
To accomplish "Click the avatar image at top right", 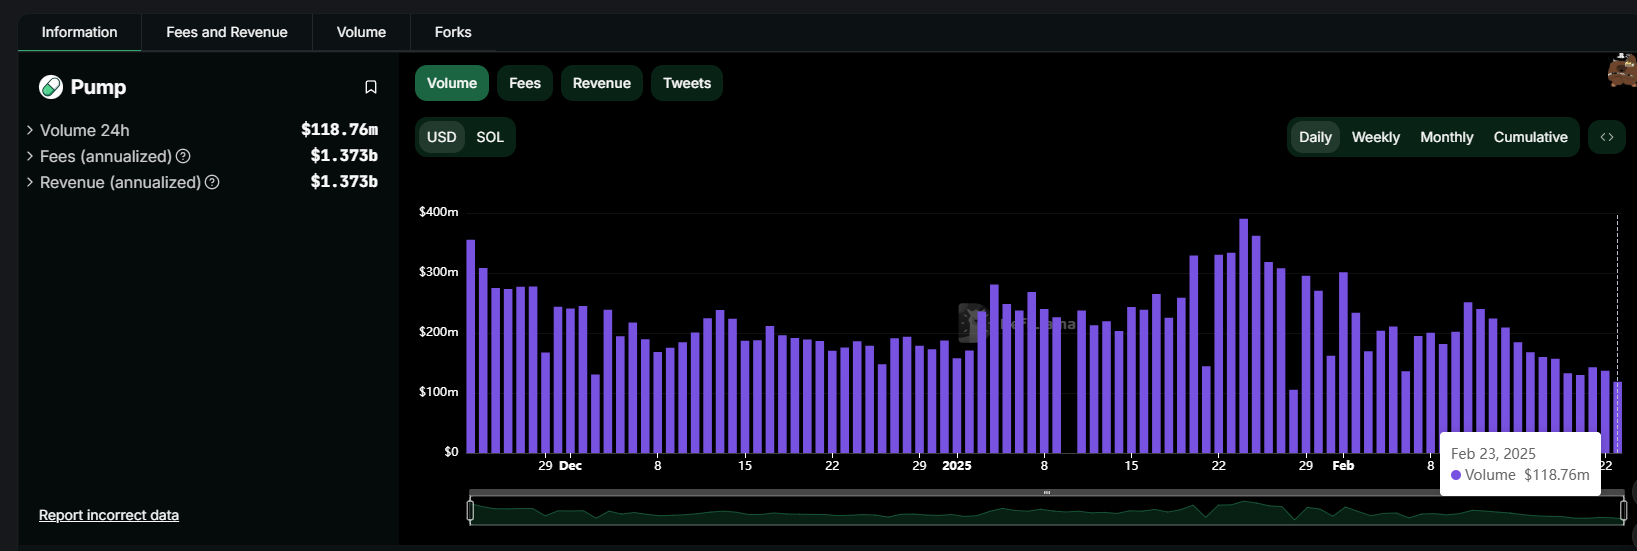I will 1622,72.
